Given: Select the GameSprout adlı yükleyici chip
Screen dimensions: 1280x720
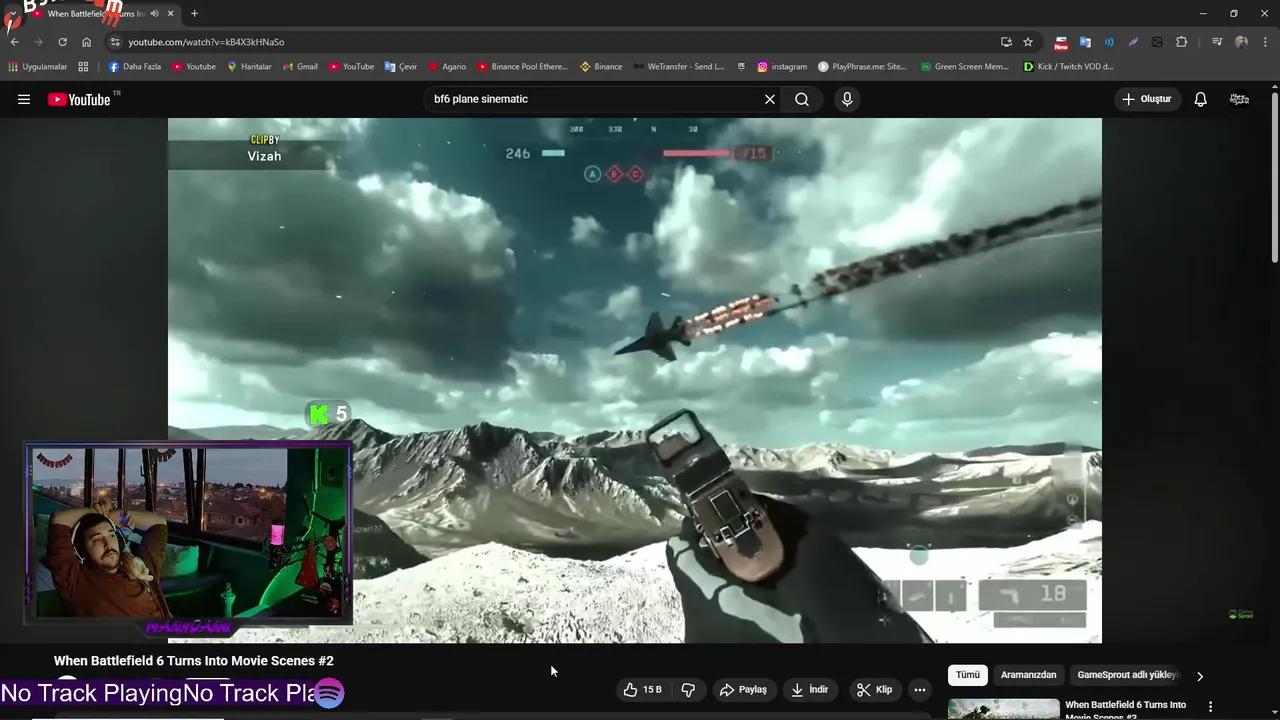Looking at the screenshot, I should pyautogui.click(x=1127, y=675).
